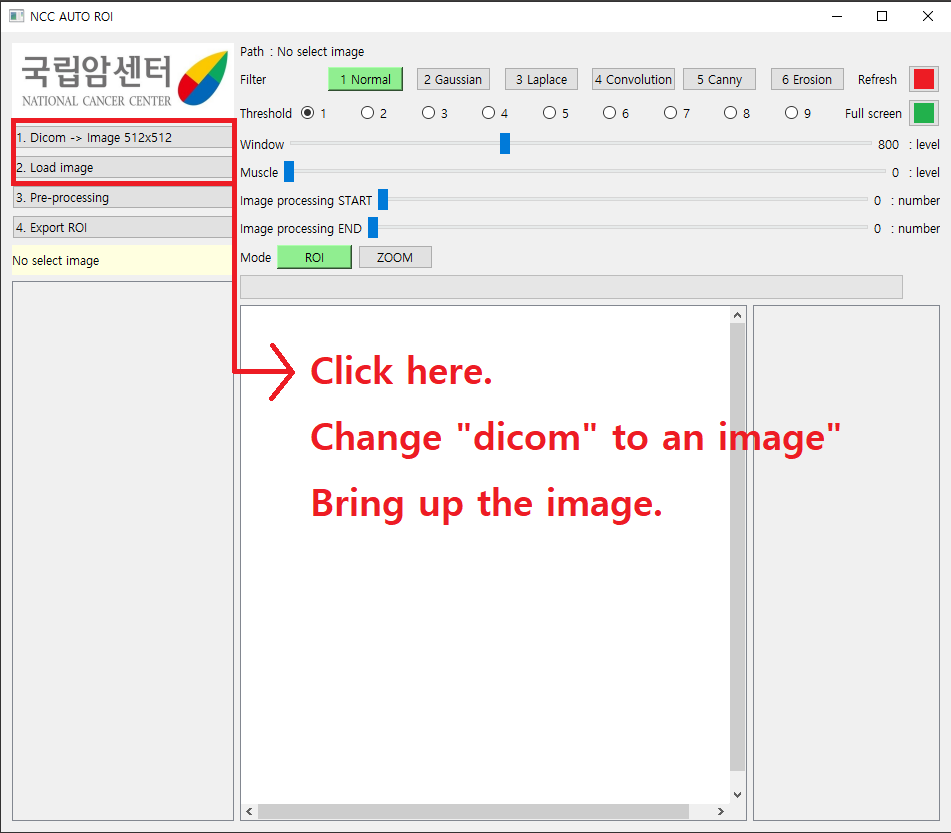Viewport: 951px width, 833px height.
Task: Apply the 3 Laplace filter
Action: pos(540,79)
